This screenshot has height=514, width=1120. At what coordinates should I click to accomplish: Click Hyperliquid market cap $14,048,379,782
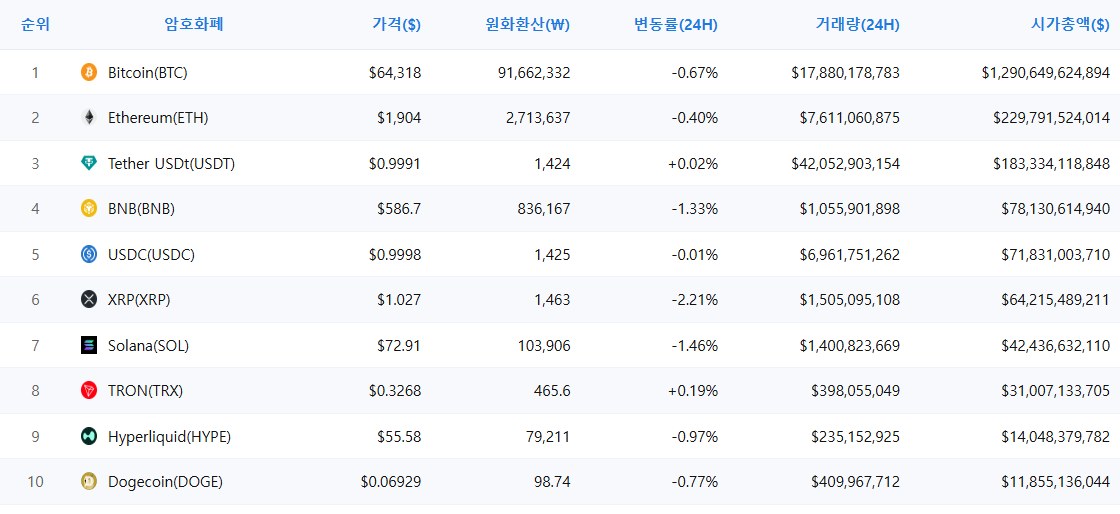point(1056,436)
